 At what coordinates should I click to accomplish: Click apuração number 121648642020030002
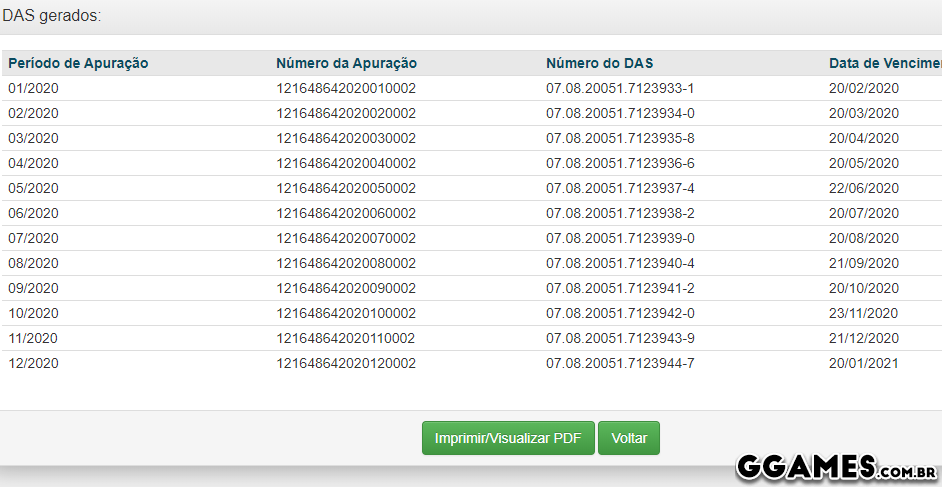coord(346,138)
